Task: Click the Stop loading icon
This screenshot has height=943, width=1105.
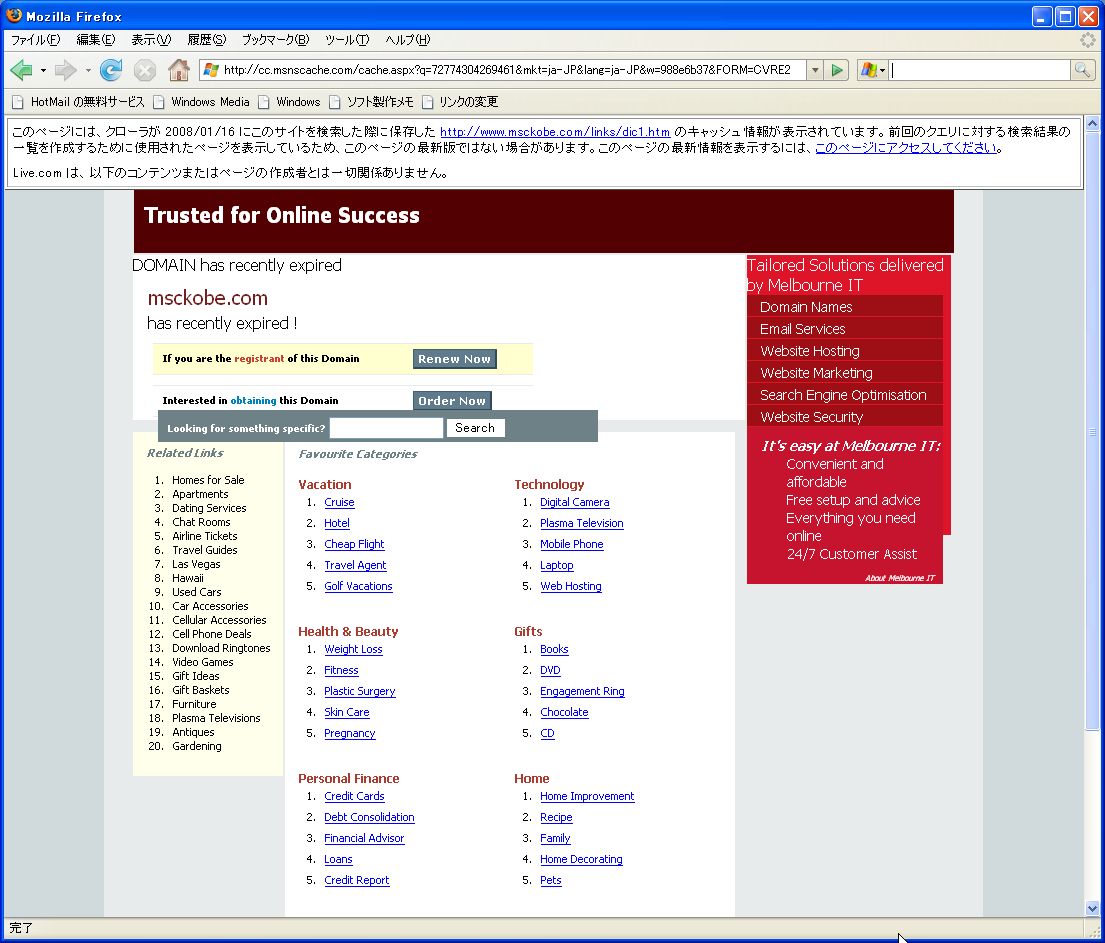Action: click(144, 70)
